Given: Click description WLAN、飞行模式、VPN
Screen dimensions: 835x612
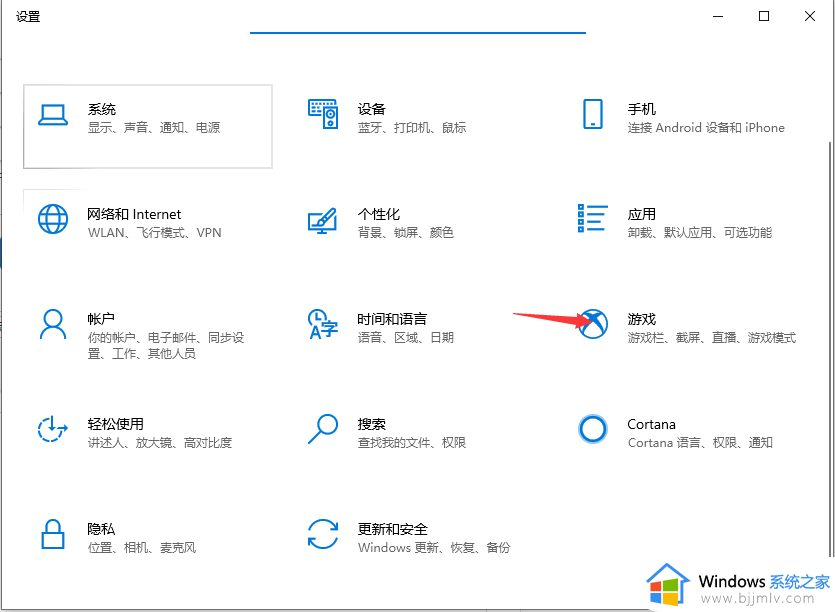Looking at the screenshot, I should (x=154, y=233).
